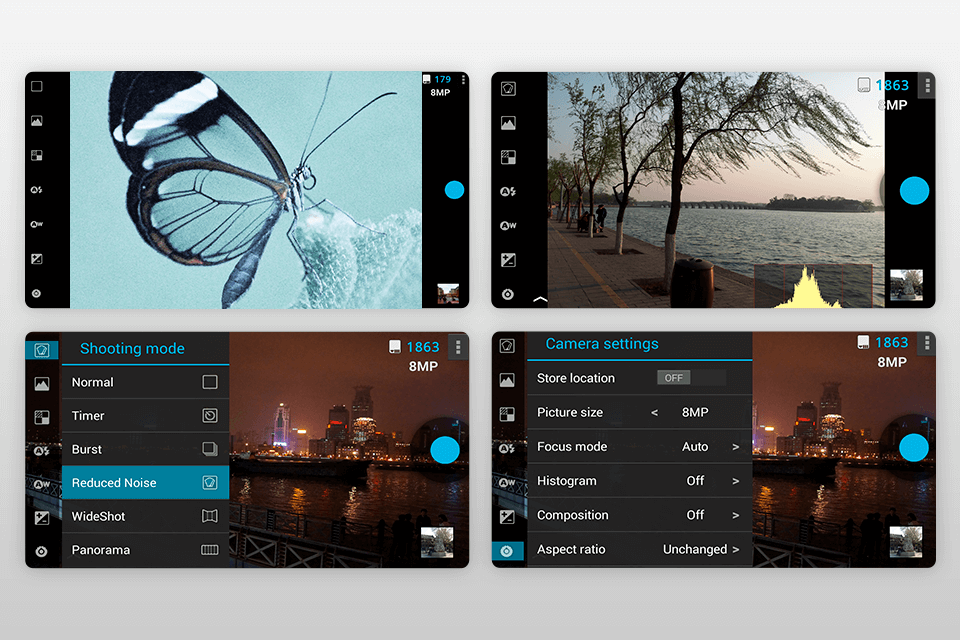Open the overflow menu on the butterfly screen
The width and height of the screenshot is (960, 640).
(463, 80)
